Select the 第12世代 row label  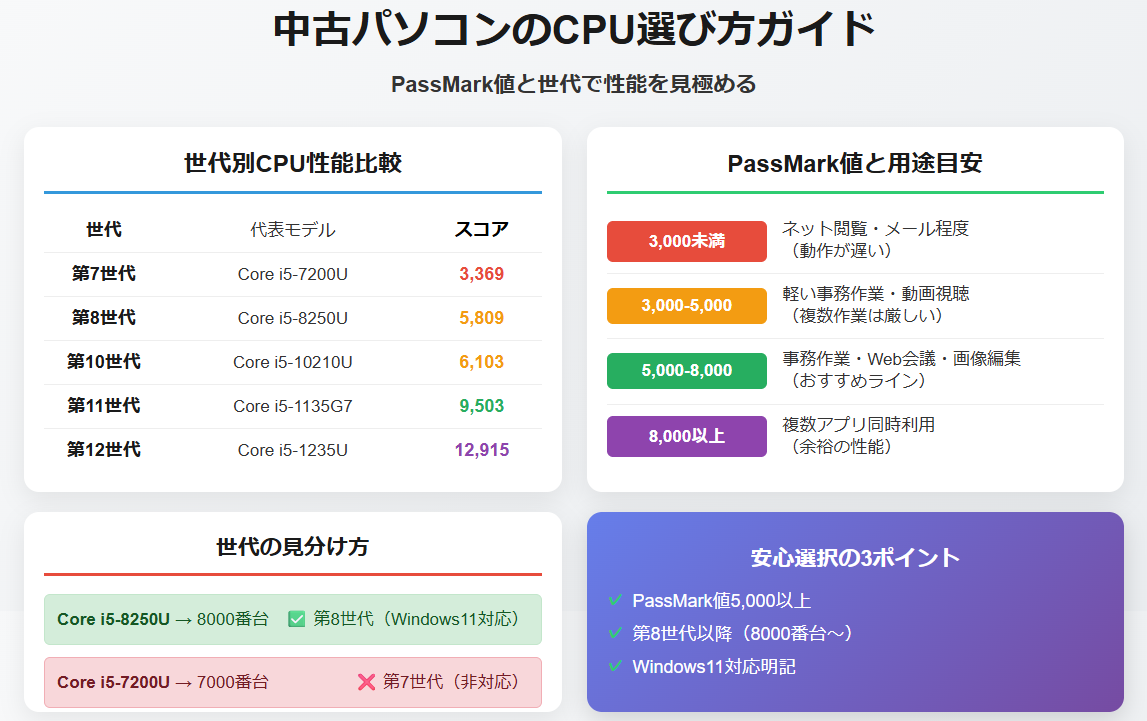[x=104, y=449]
